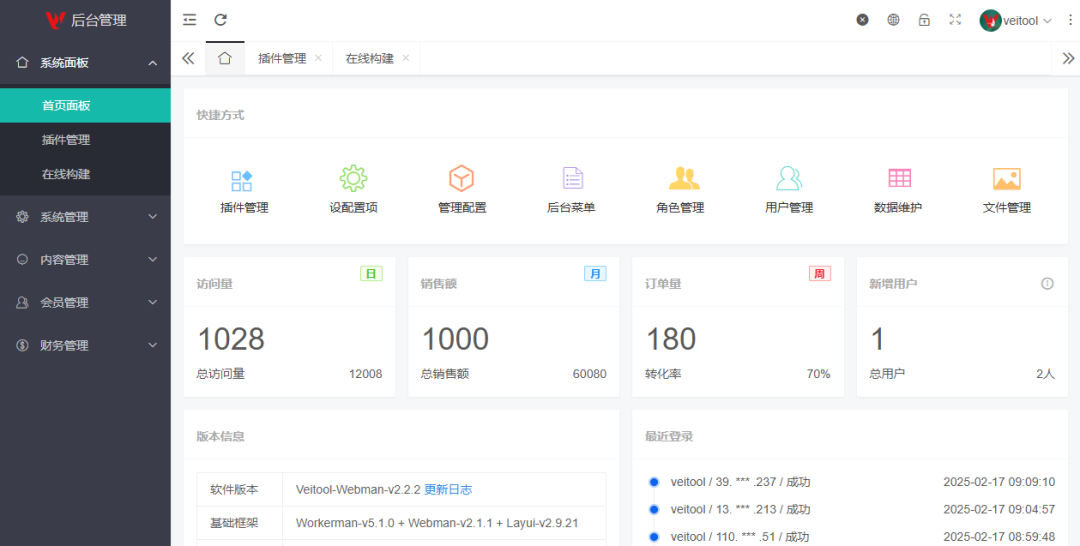Click the 内容管理 icon in sidebar

tap(22, 260)
